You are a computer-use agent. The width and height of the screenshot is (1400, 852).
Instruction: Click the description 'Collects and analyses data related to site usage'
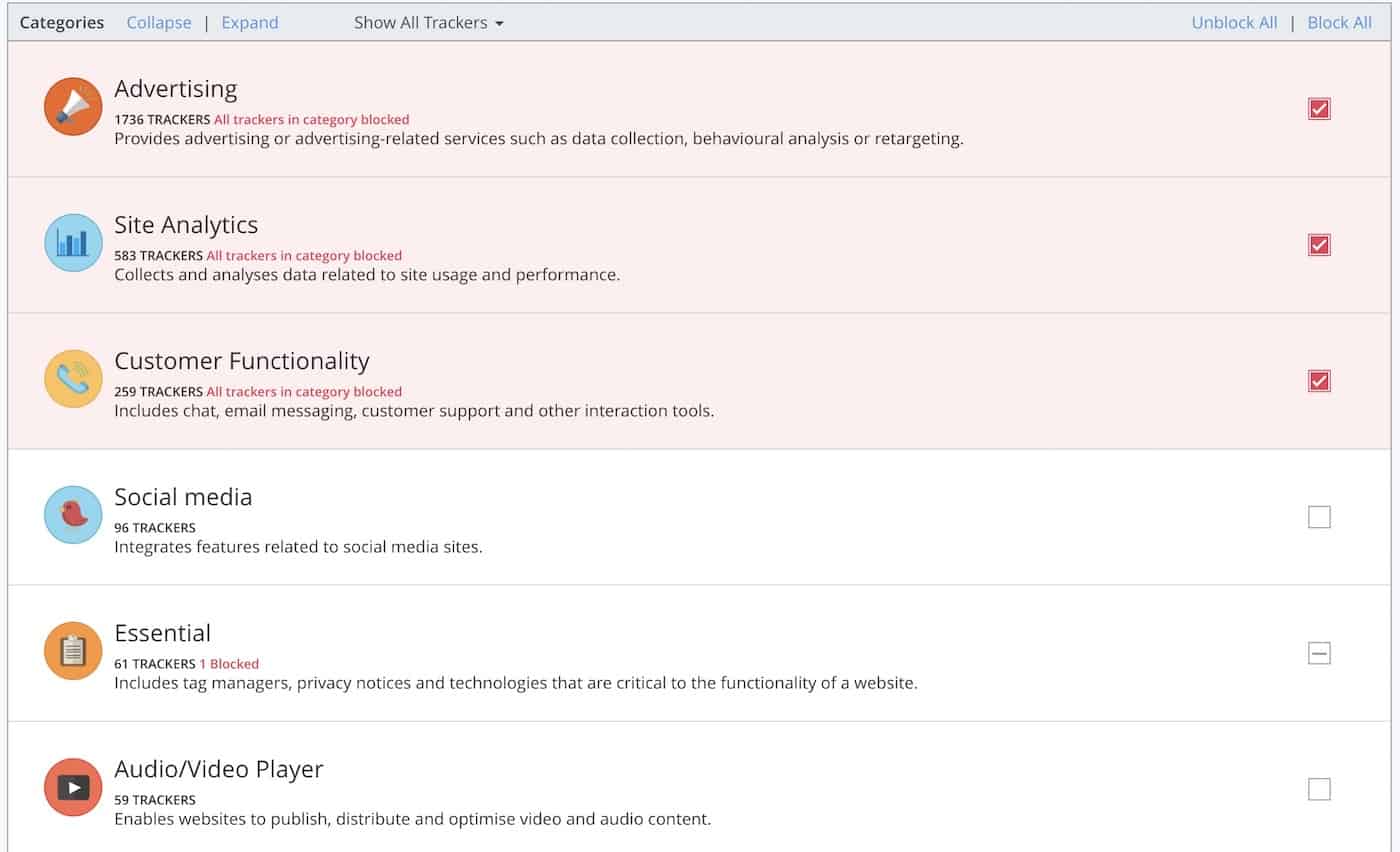pyautogui.click(x=367, y=275)
